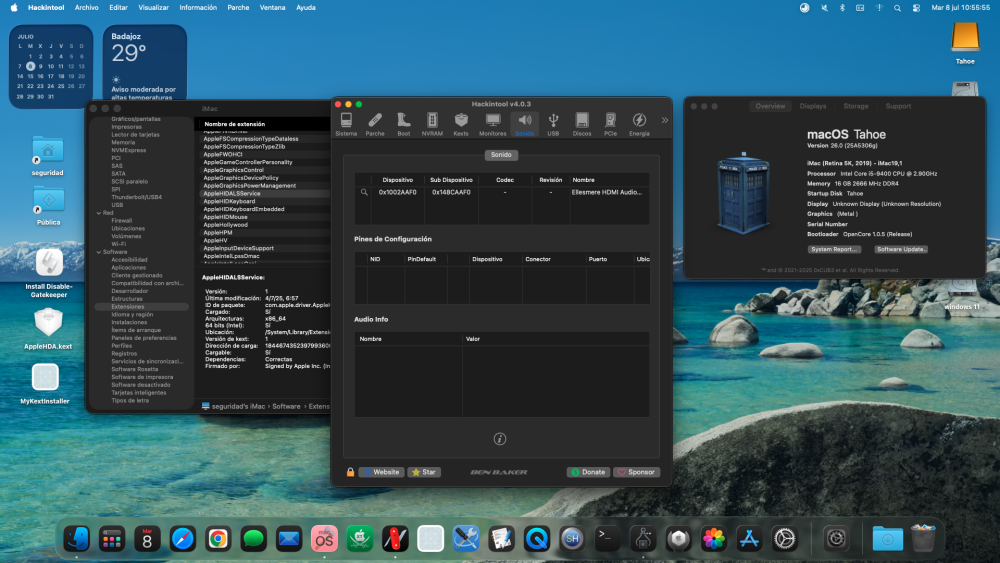
Task: Click the Donate button in Hackintool
Action: [588, 472]
